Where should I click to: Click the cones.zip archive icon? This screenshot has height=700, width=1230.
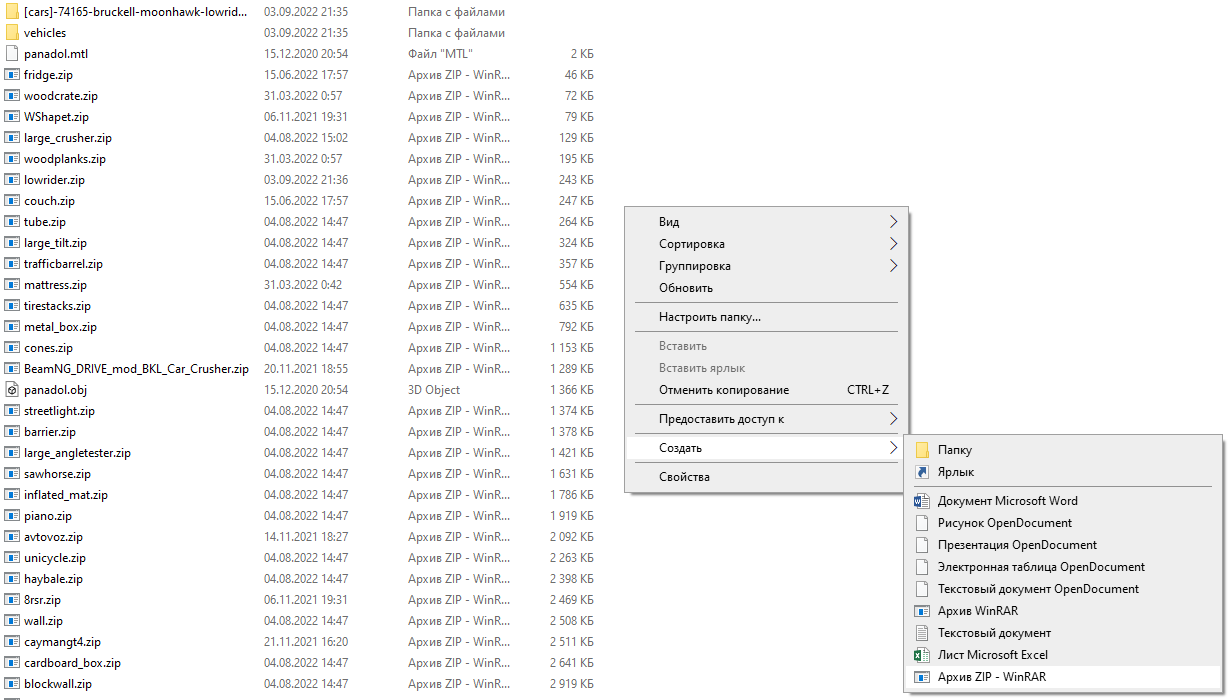[12, 348]
